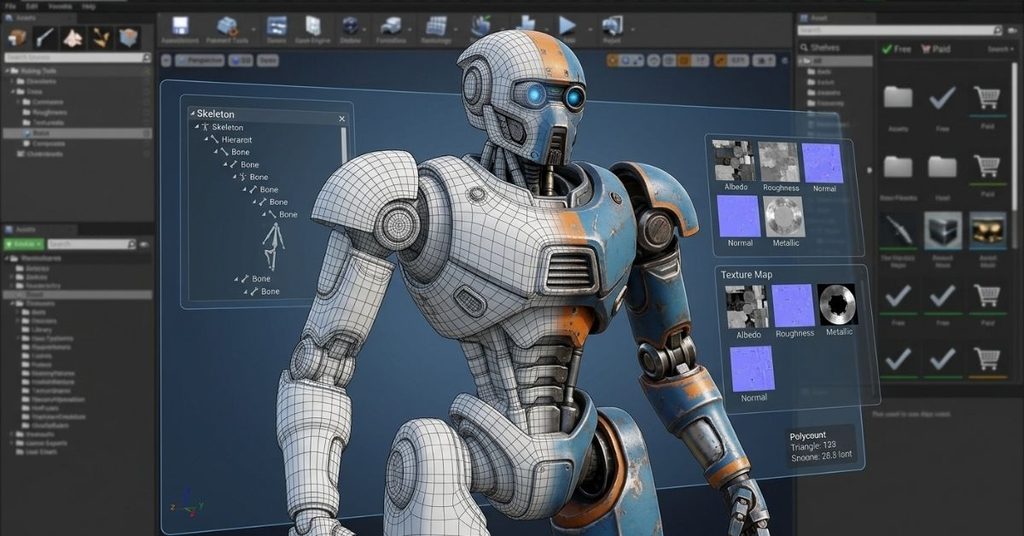The height and width of the screenshot is (536, 1024).
Task: Click the monitor icon right of Play
Action: coord(612,26)
